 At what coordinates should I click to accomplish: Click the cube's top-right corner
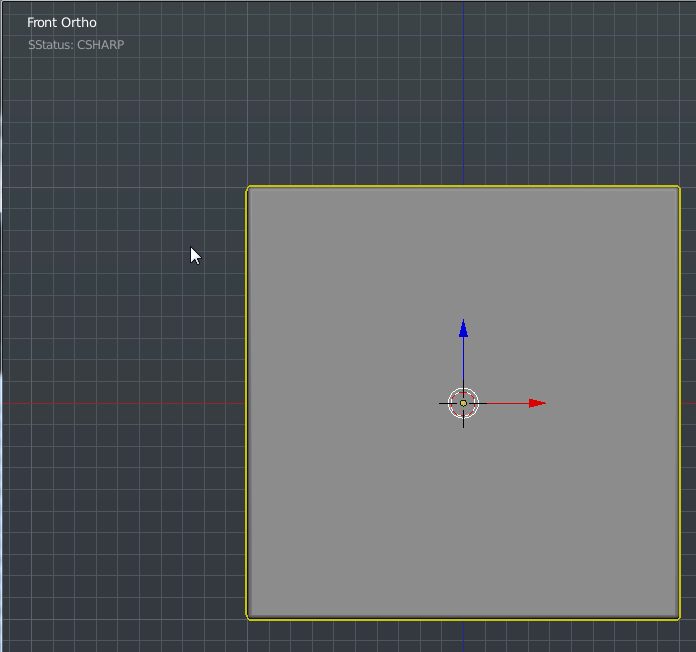tap(678, 188)
